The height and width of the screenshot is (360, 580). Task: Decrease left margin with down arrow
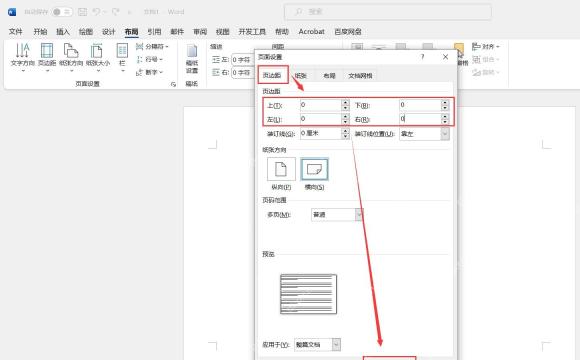[x=345, y=122]
